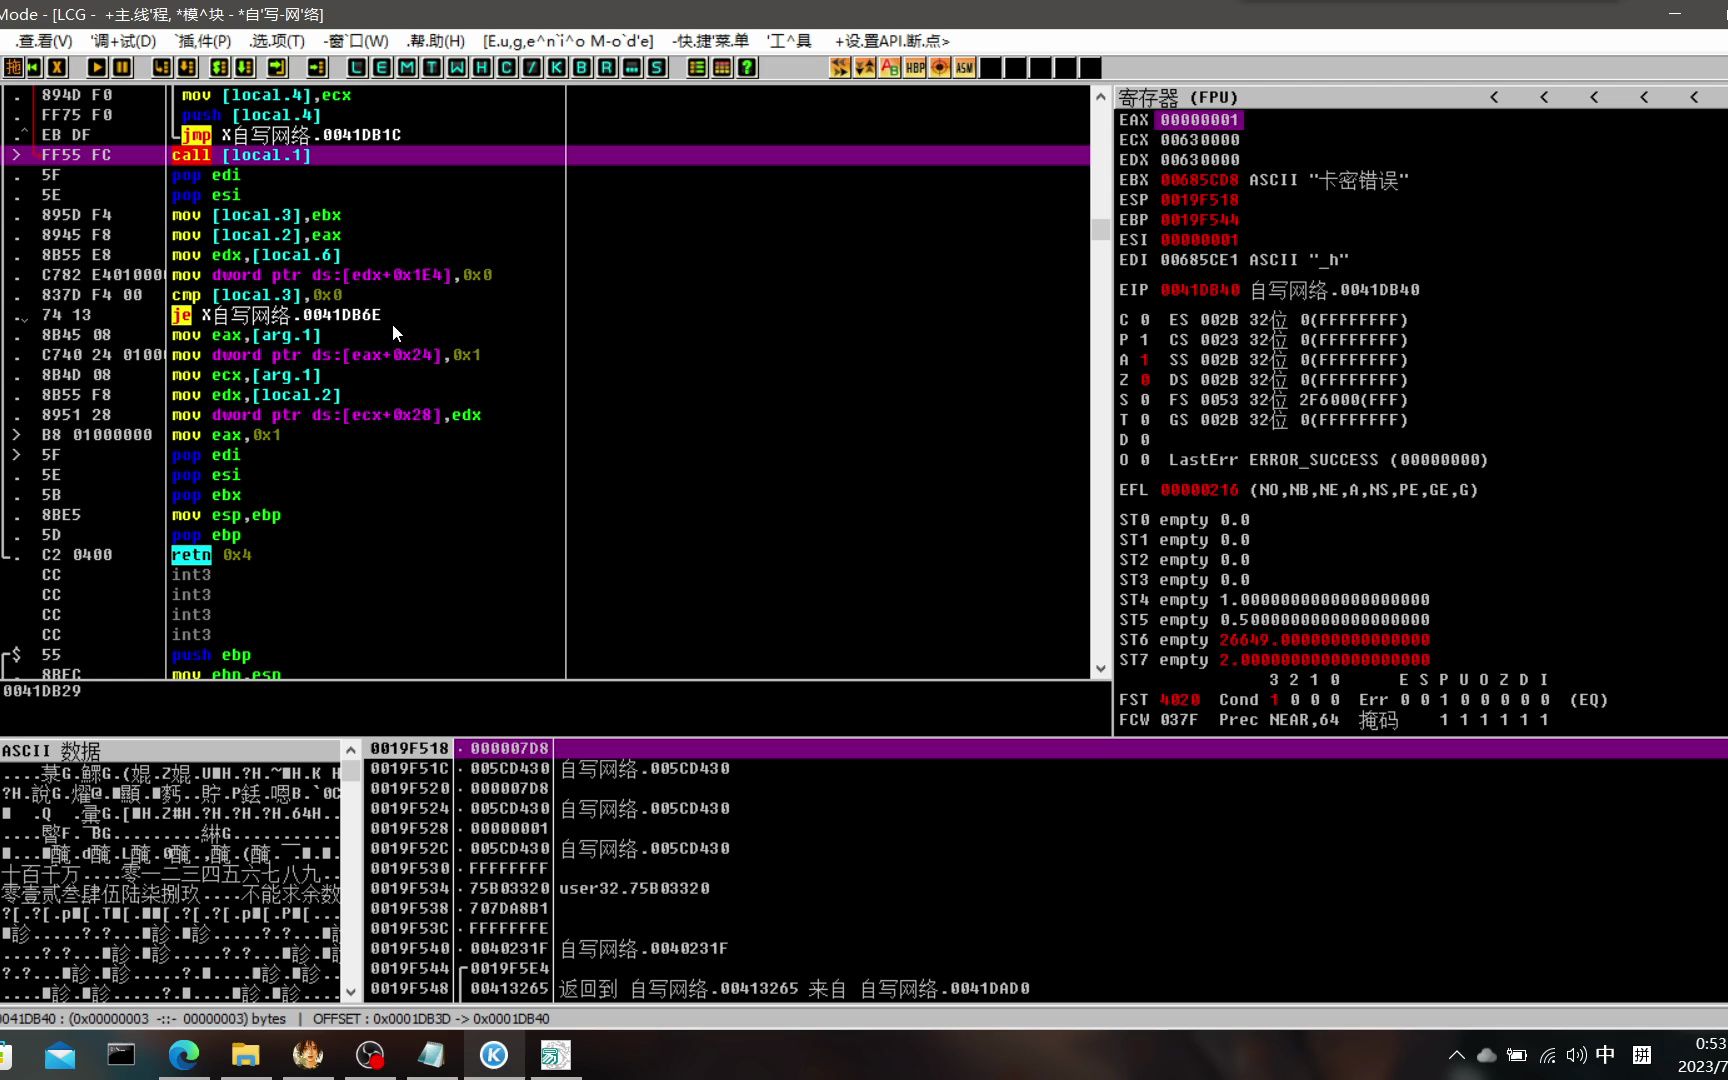Screen dimensions: 1728x1080
Task: Open the 插件(P) menu
Action: click(x=203, y=41)
